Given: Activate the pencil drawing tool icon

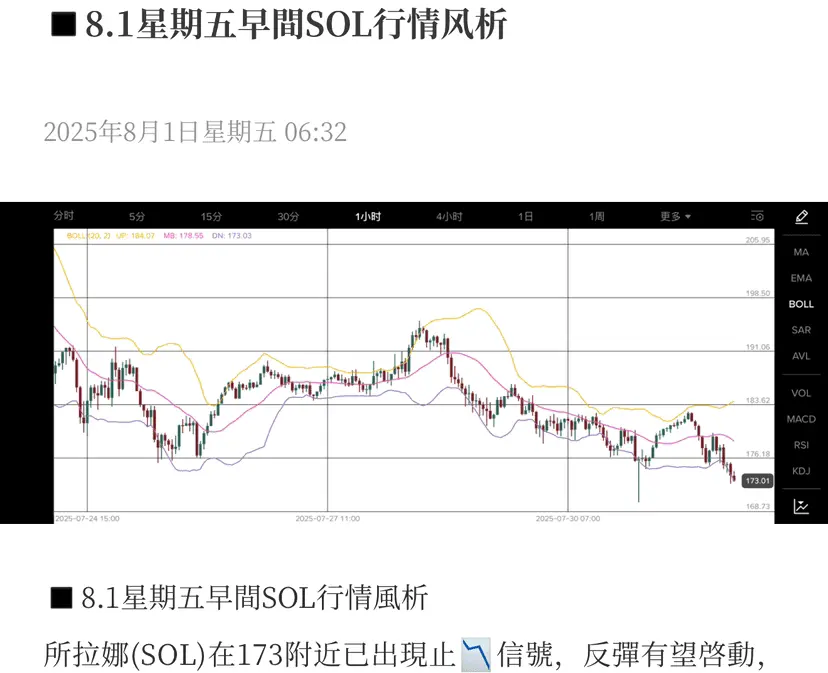Looking at the screenshot, I should tap(802, 217).
